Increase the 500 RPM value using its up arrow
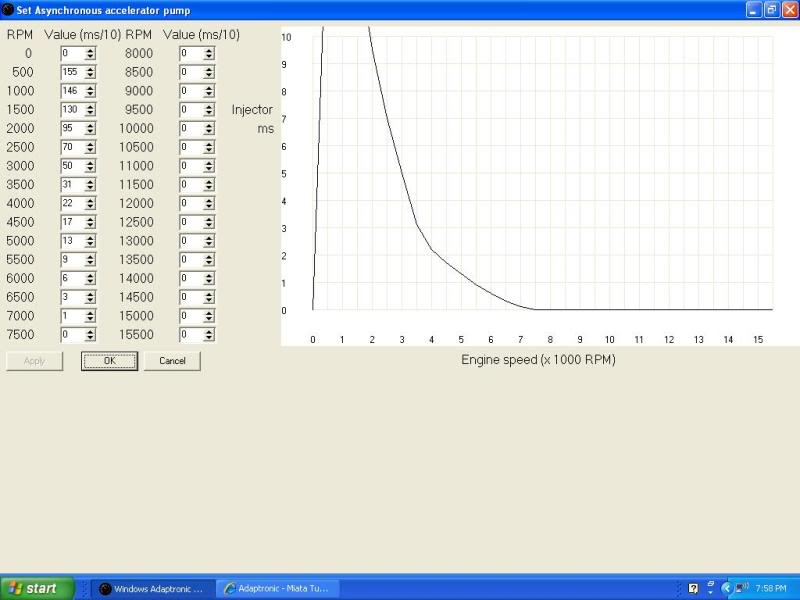Viewport: 800px width, 600px height. point(89,69)
